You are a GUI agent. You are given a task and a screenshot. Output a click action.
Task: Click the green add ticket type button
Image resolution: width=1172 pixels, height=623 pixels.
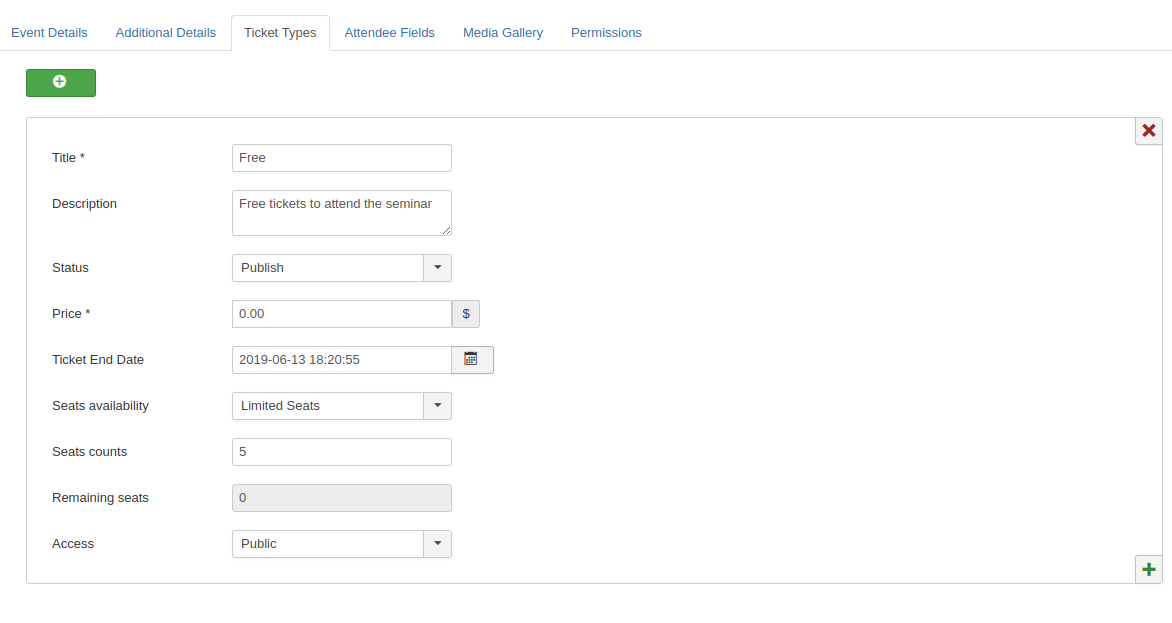[x=61, y=83]
